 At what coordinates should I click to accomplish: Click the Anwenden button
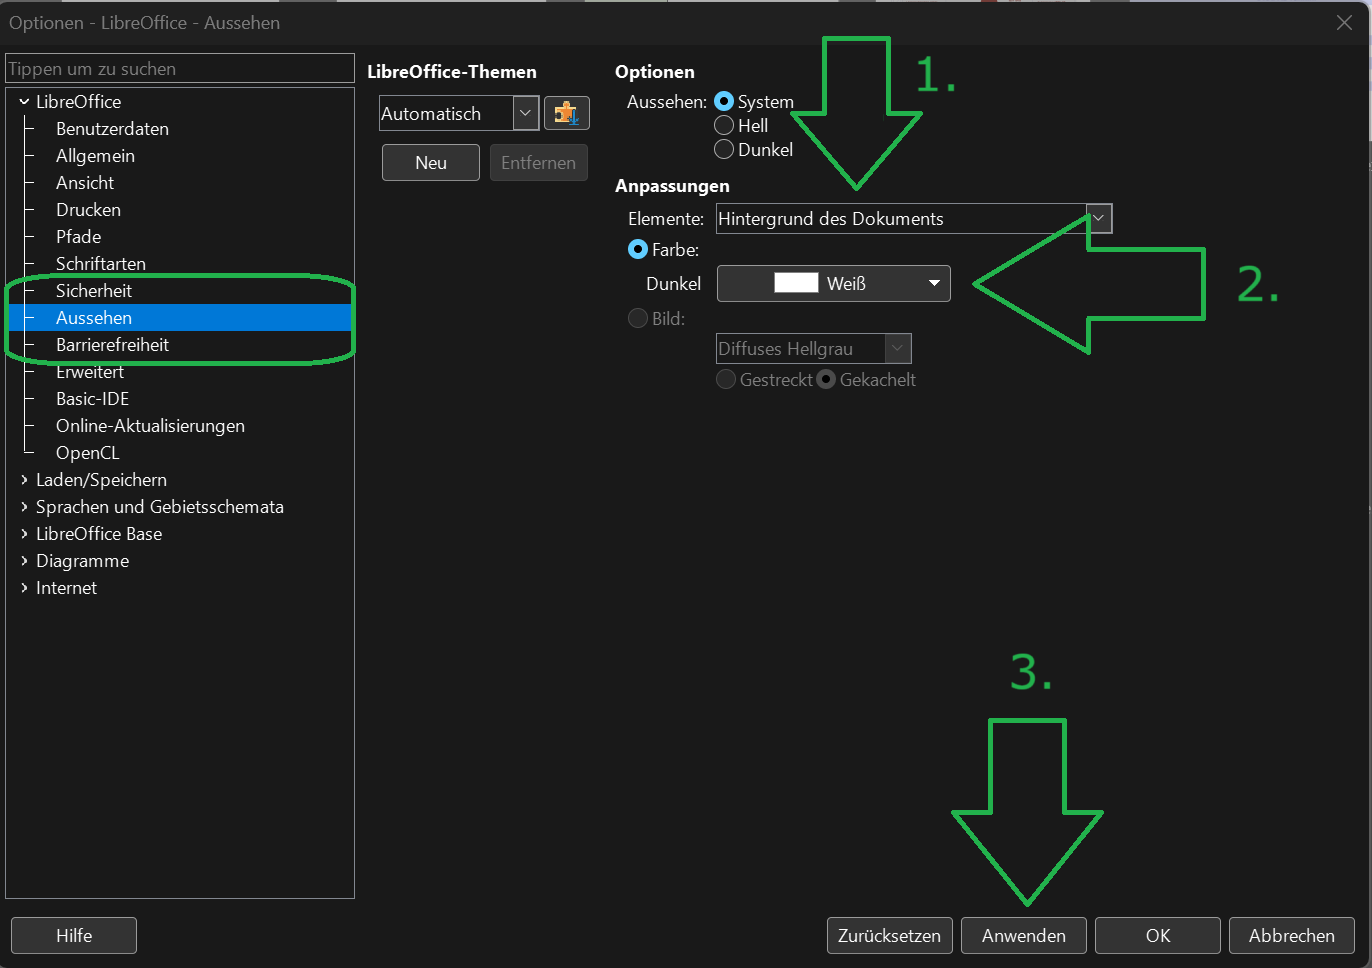(1024, 936)
